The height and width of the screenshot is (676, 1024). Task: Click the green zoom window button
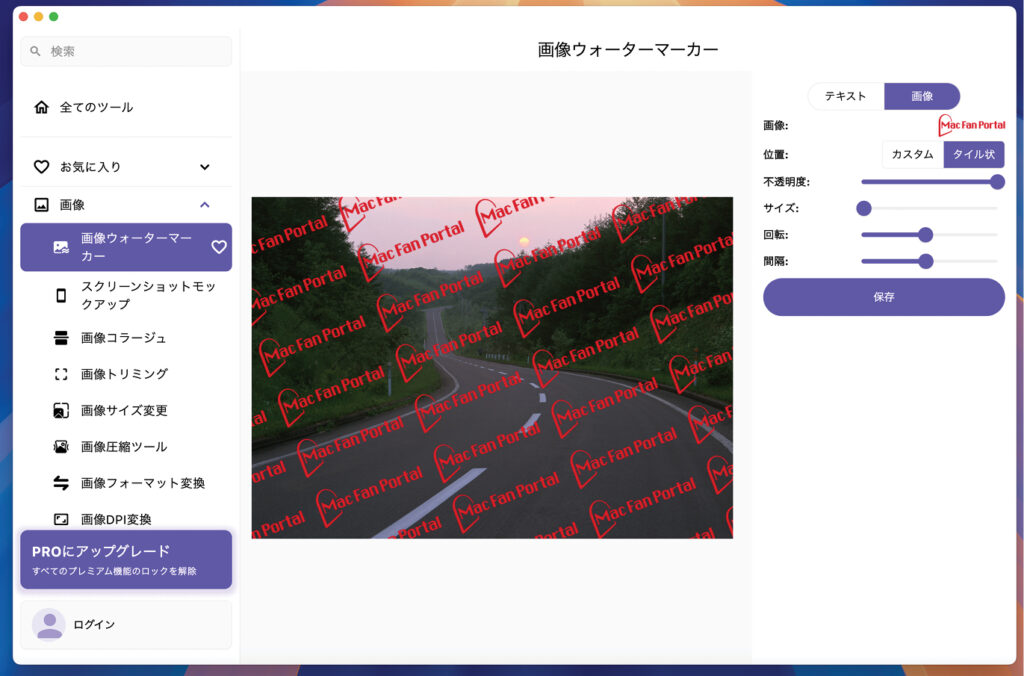pos(54,16)
